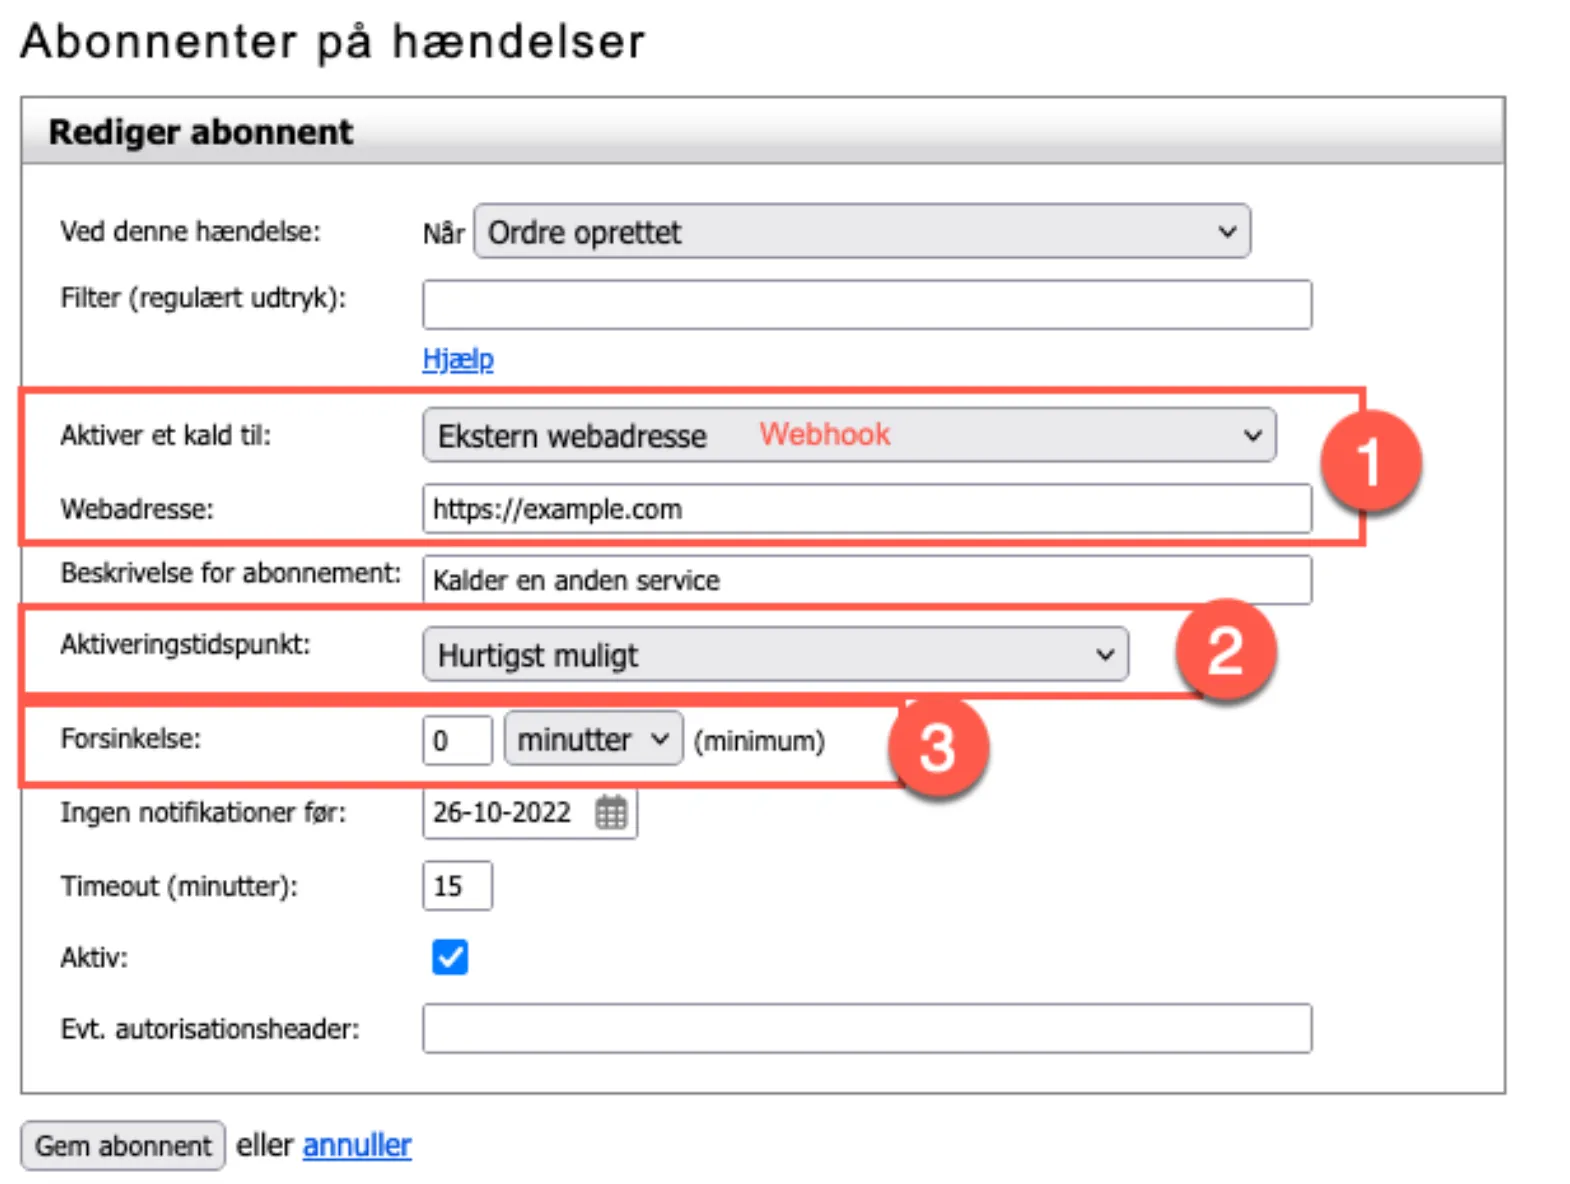Click red annotation badge number 2
Screen dimensions: 1570x1184
click(x=1226, y=651)
